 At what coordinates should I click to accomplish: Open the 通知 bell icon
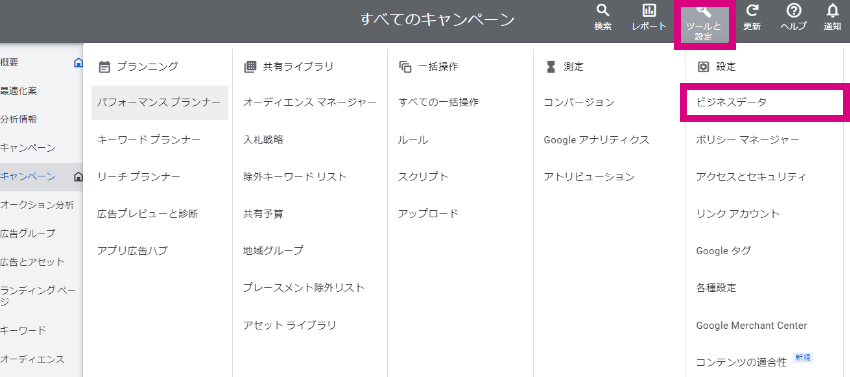click(x=832, y=11)
